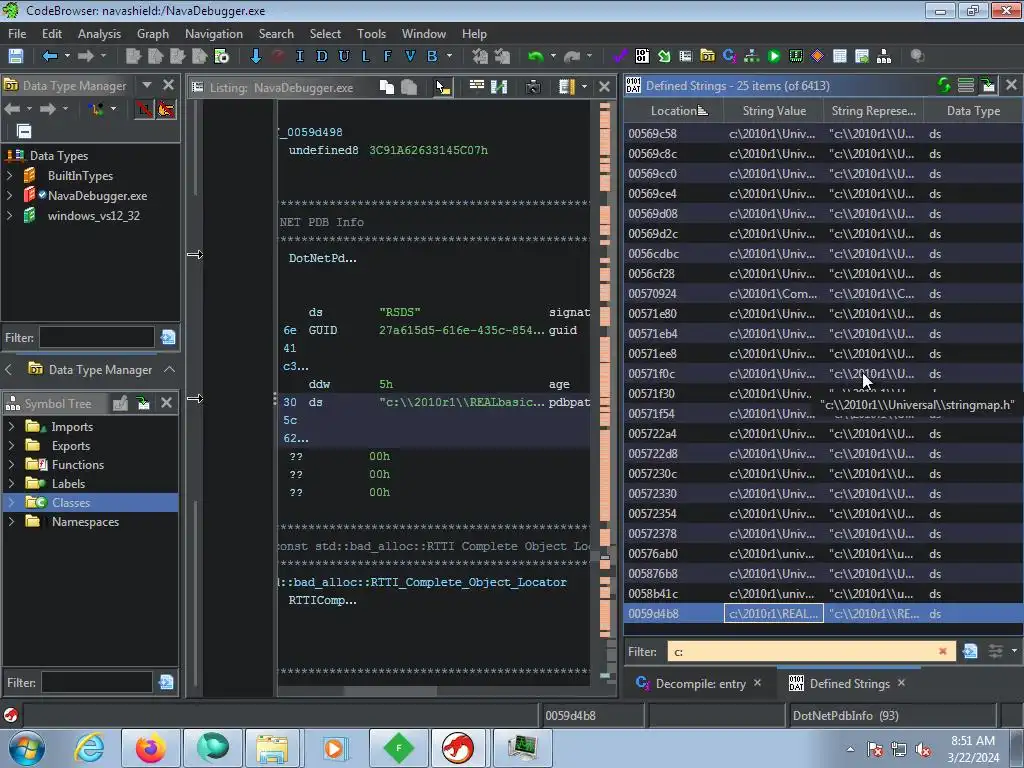Open Internet Explorer from the taskbar

[89, 747]
